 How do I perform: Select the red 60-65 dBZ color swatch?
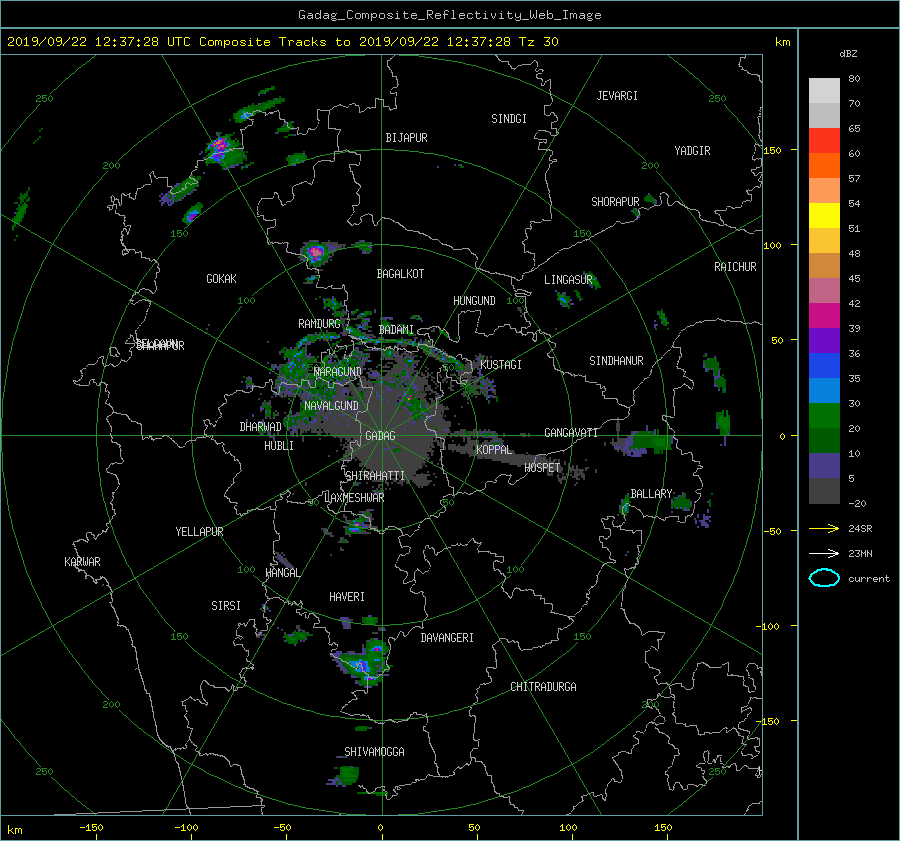(x=824, y=140)
